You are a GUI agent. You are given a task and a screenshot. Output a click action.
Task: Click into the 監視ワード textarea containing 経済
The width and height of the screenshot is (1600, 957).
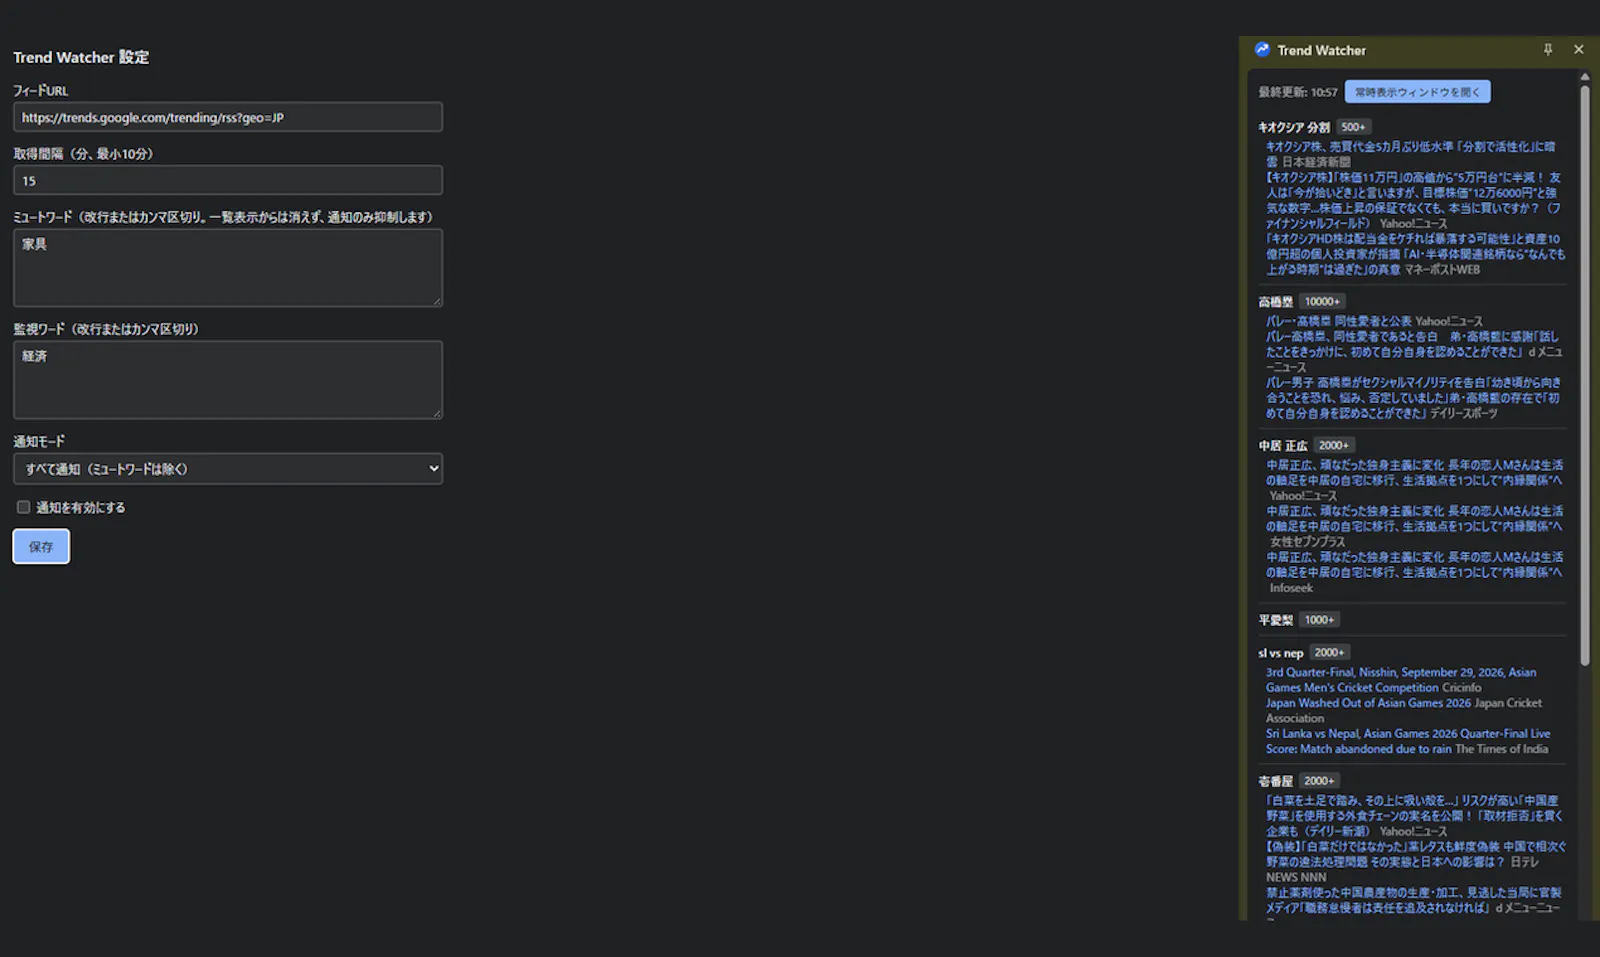point(228,380)
